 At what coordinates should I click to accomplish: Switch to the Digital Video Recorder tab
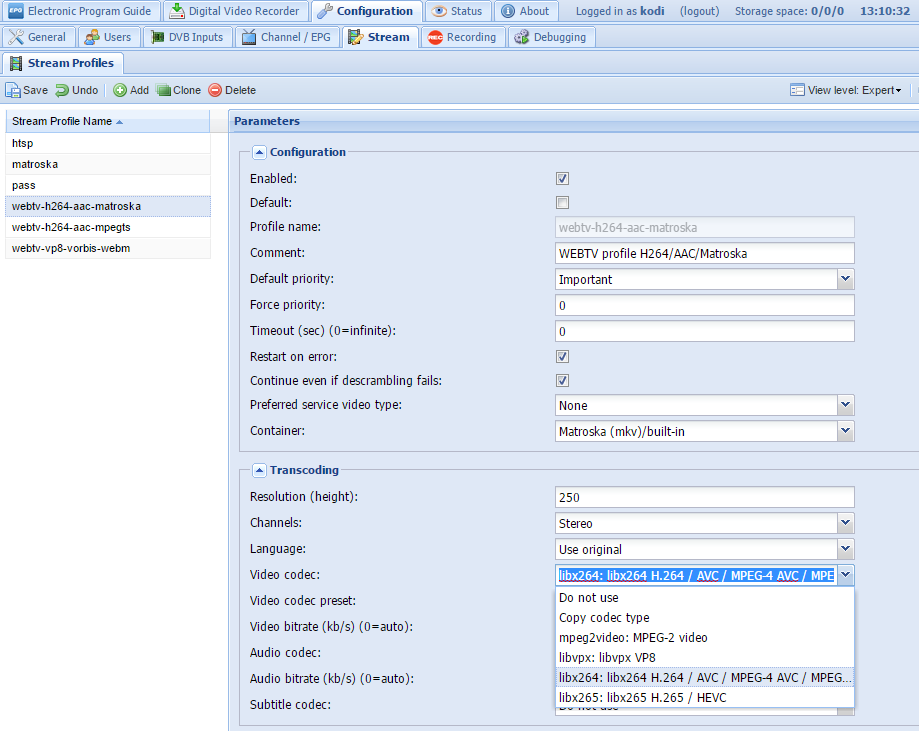[x=235, y=11]
